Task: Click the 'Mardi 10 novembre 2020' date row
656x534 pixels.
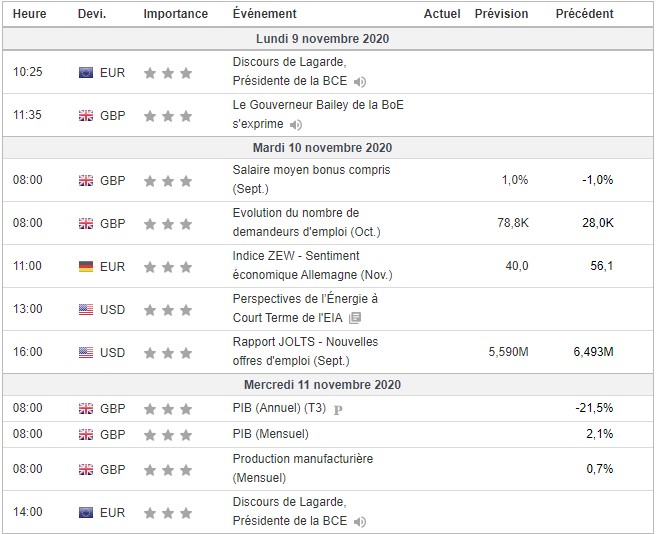Action: coord(328,148)
